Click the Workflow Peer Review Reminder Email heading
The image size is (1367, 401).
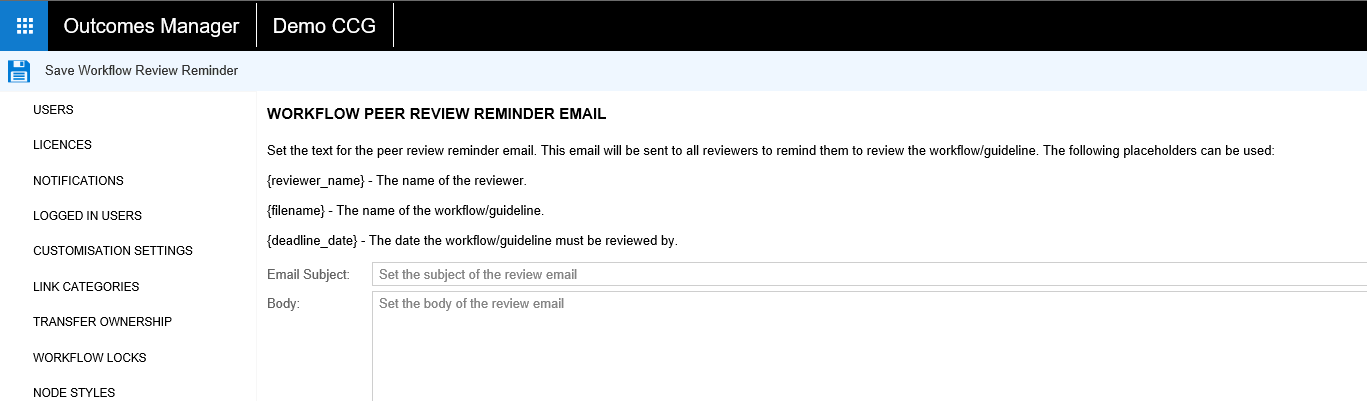436,114
